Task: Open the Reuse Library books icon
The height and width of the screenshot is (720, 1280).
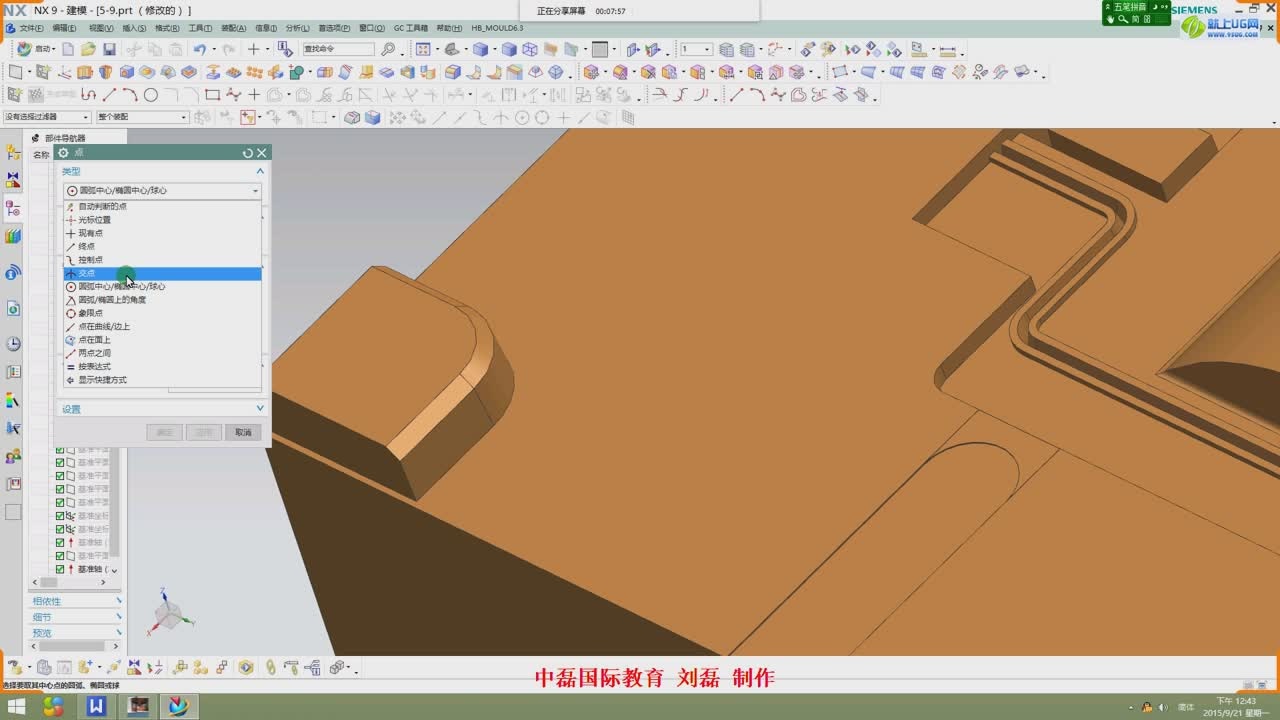Action: pos(13,236)
